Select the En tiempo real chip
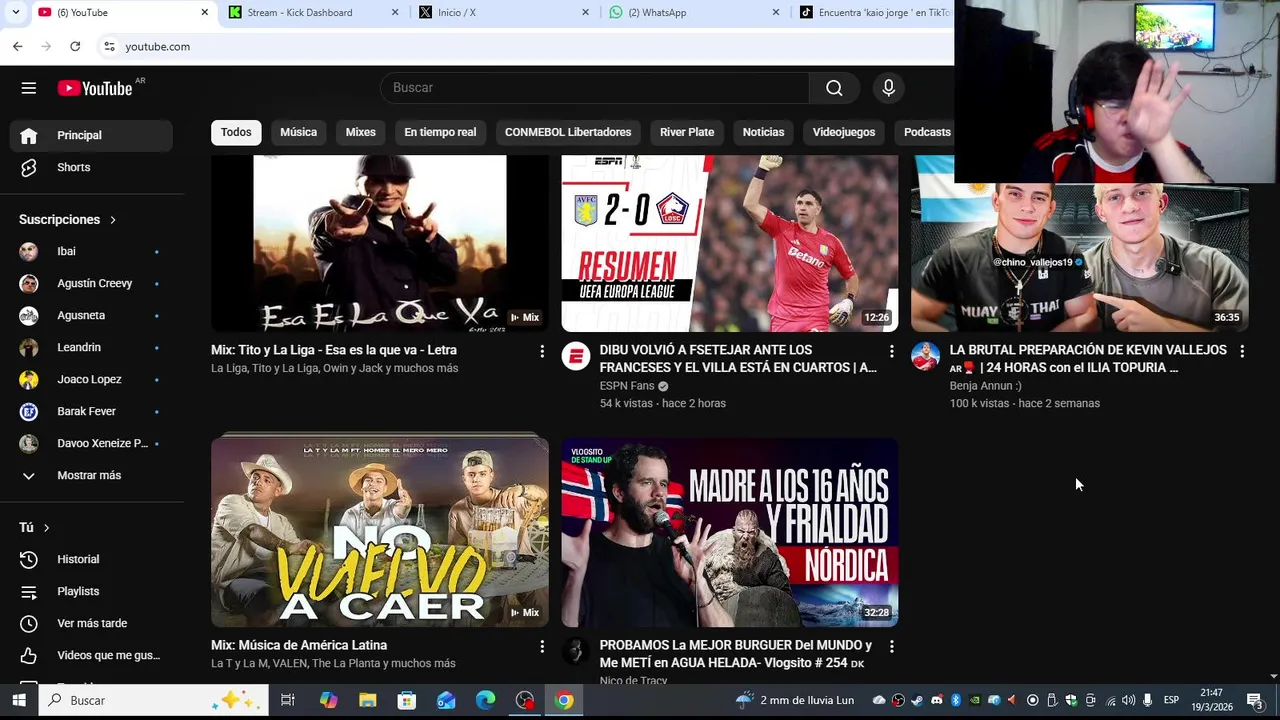1280x720 pixels. coord(440,132)
